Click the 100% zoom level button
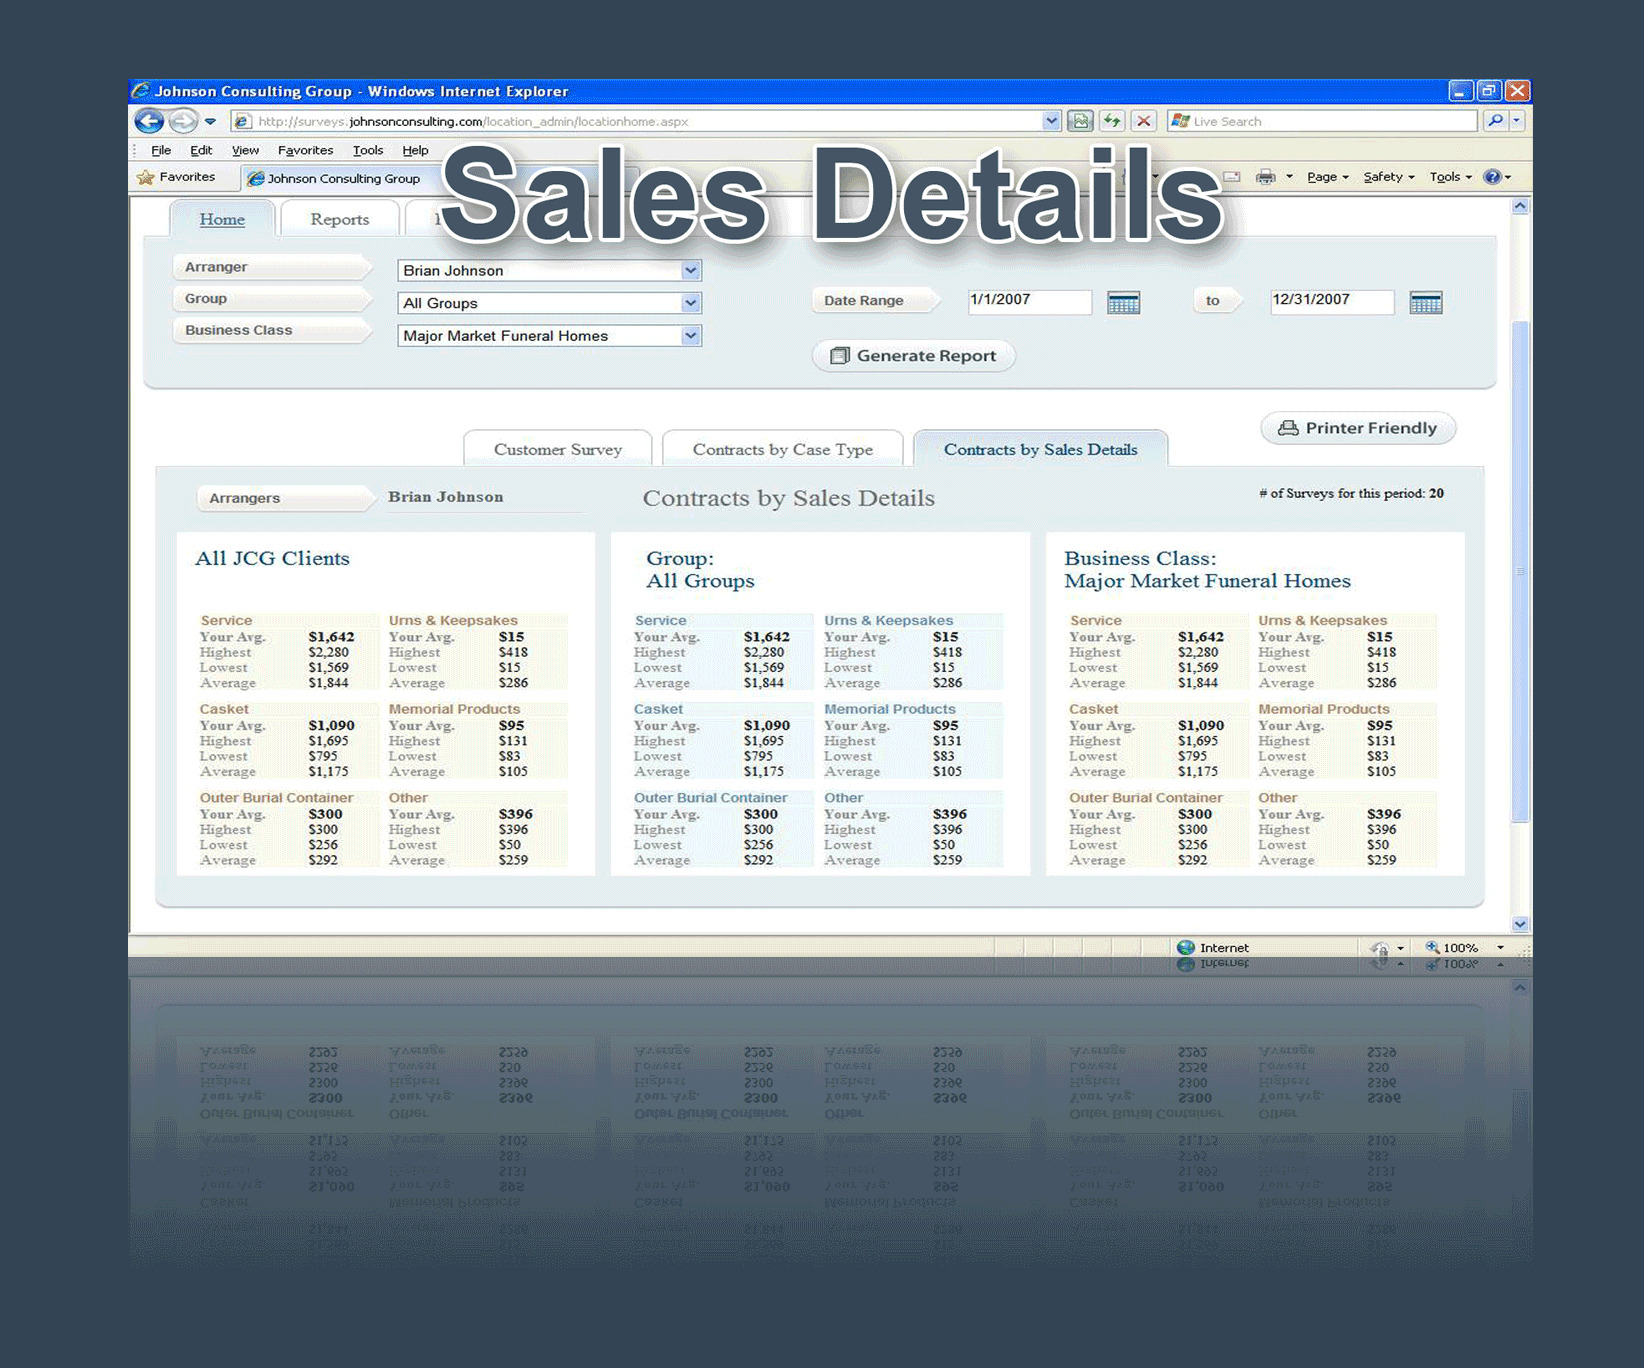1644x1368 pixels. [x=1452, y=948]
